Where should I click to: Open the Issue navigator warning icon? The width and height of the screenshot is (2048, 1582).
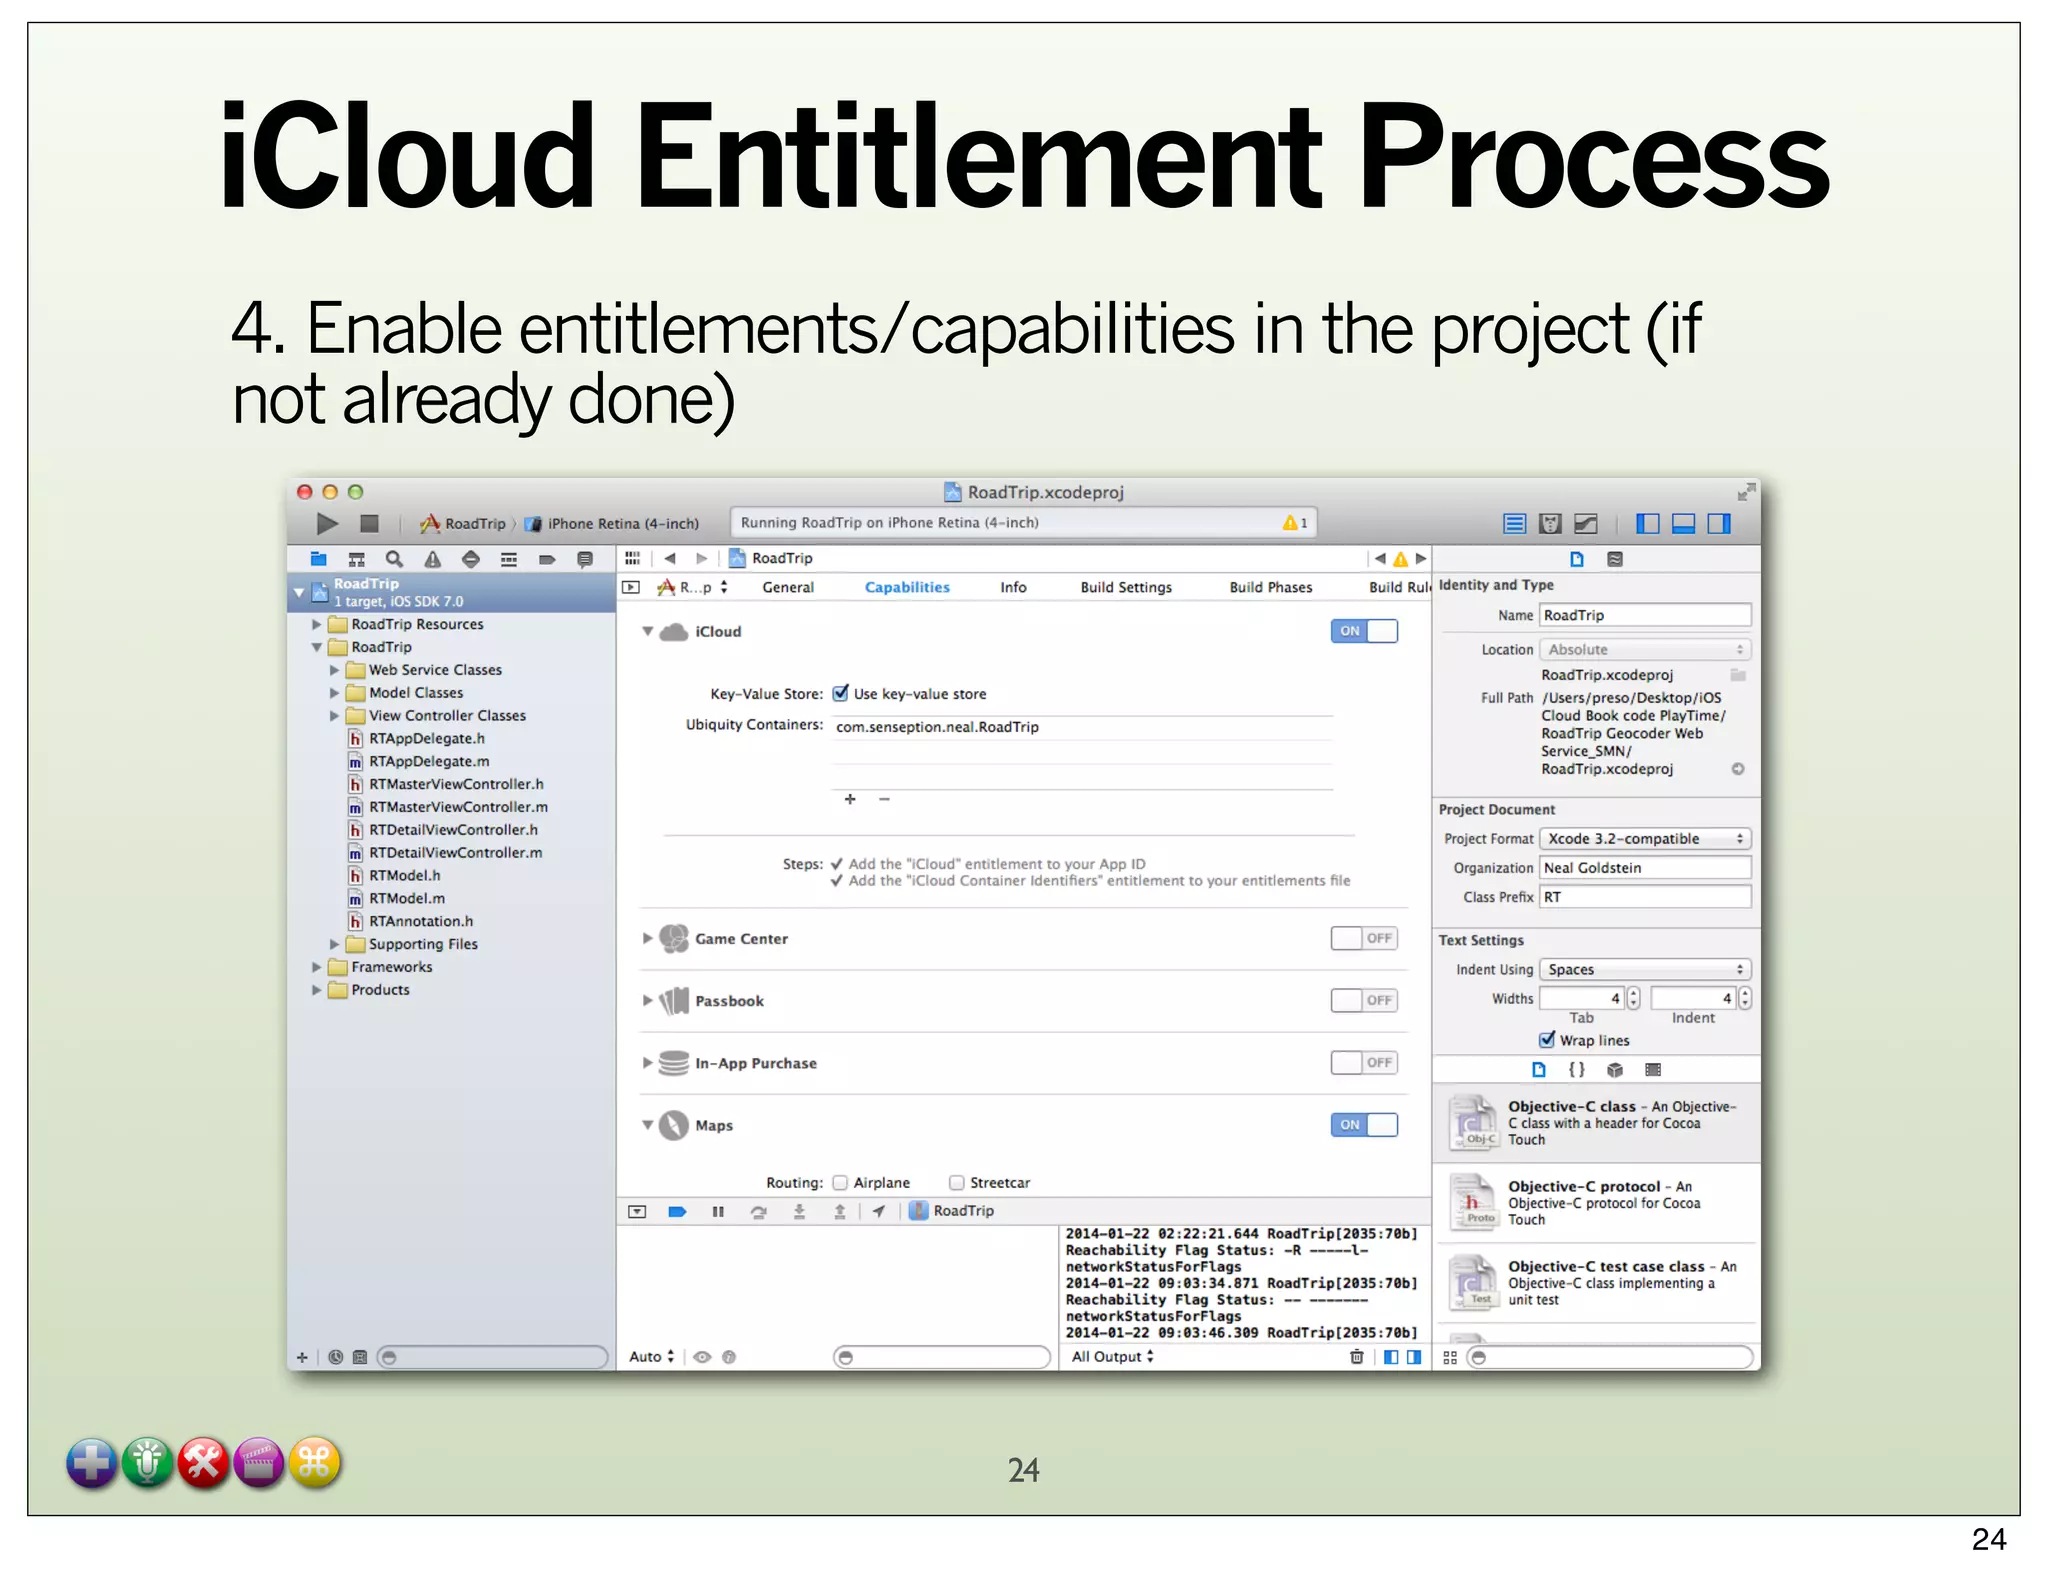point(432,559)
